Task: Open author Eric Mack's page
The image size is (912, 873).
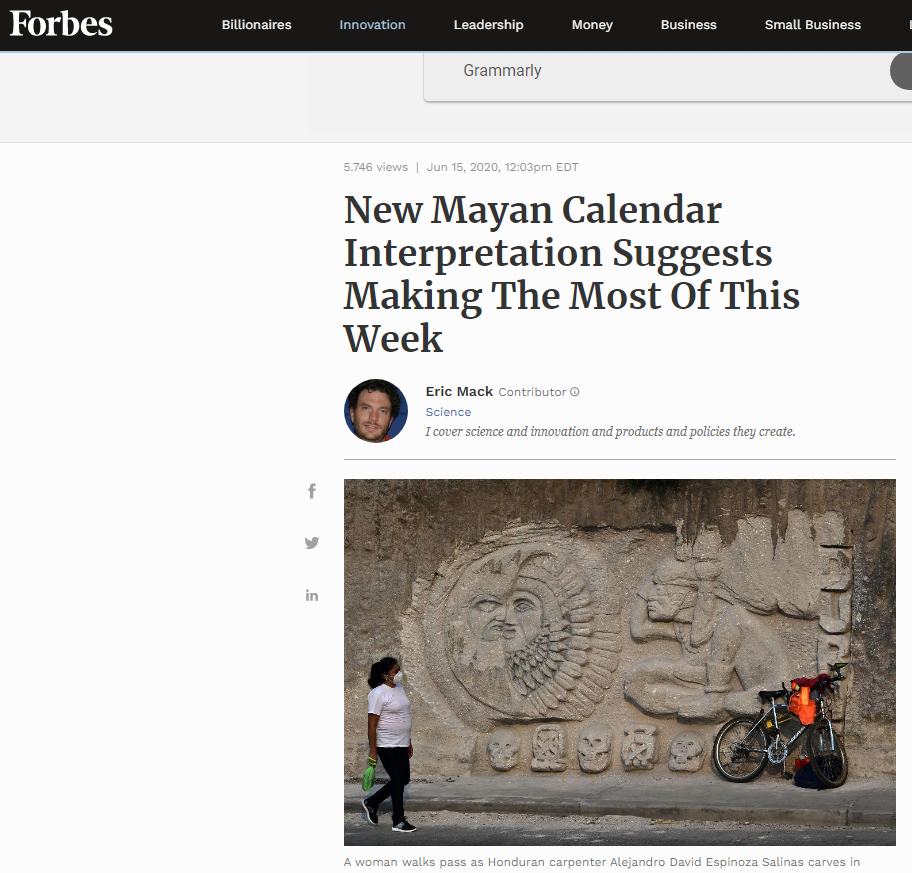Action: click(x=459, y=391)
